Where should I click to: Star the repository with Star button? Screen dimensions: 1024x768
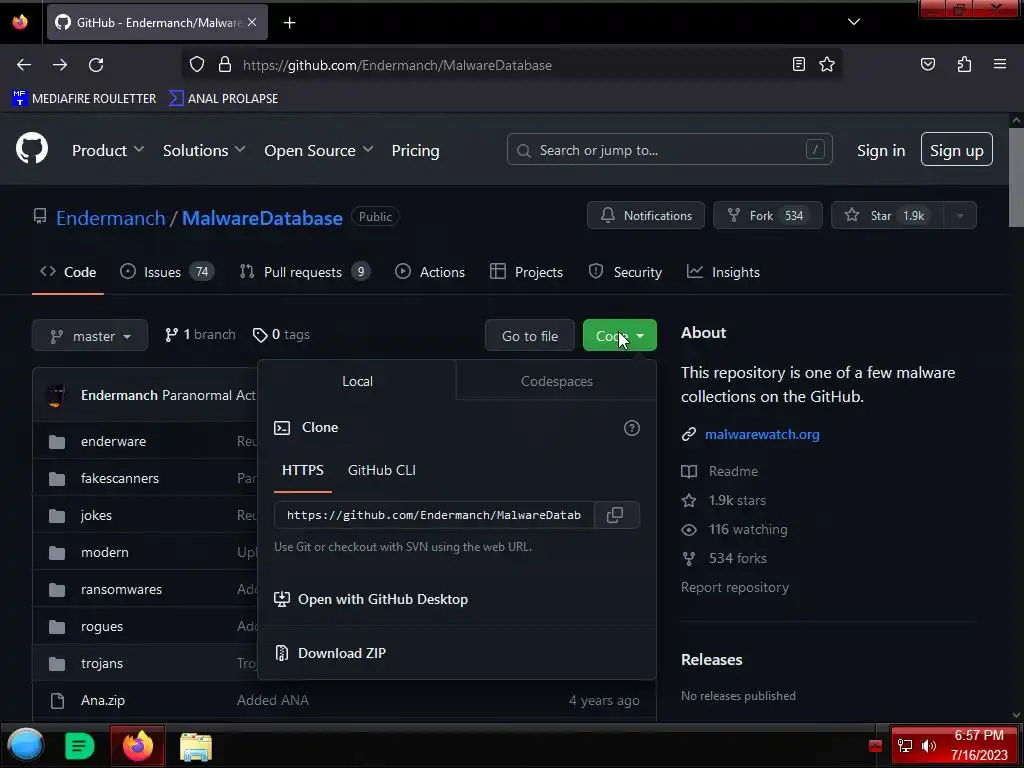click(x=888, y=216)
